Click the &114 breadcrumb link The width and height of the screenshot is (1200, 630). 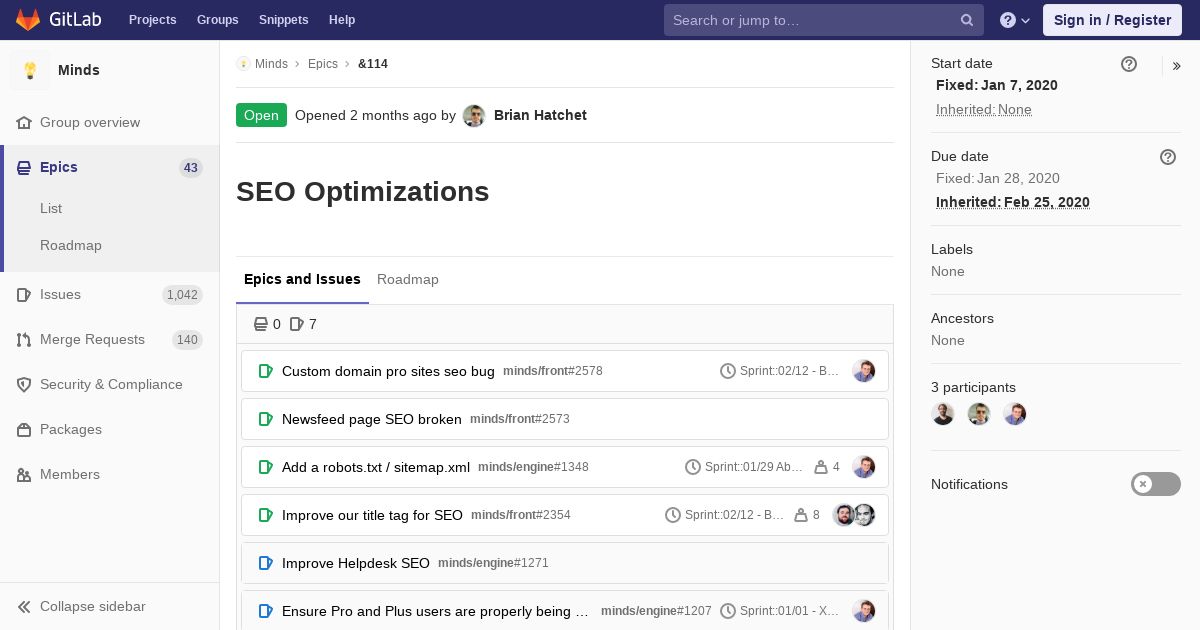(373, 64)
